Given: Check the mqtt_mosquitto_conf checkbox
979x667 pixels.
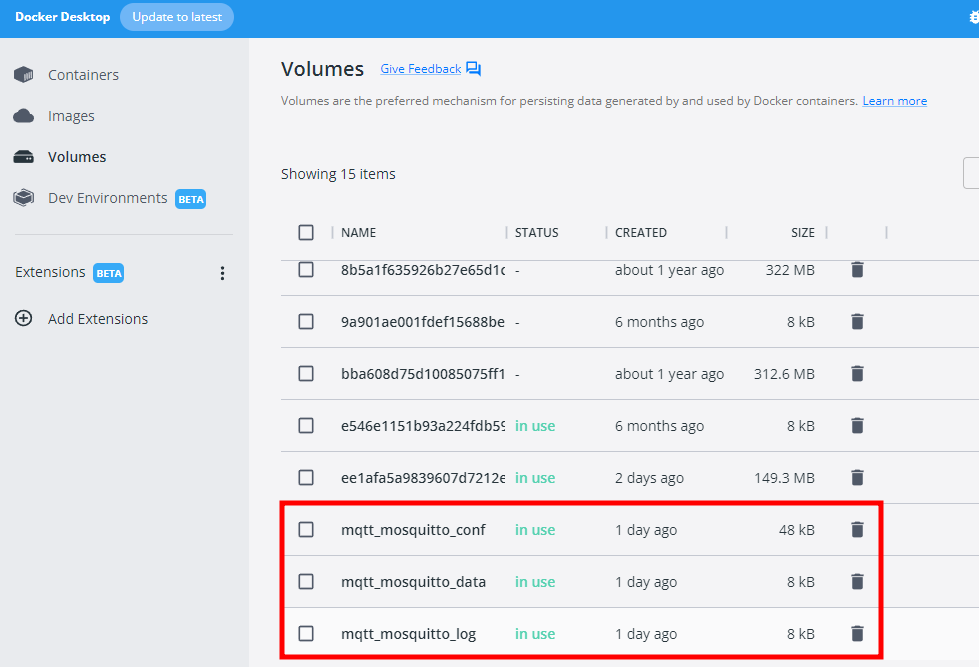Looking at the screenshot, I should [306, 530].
